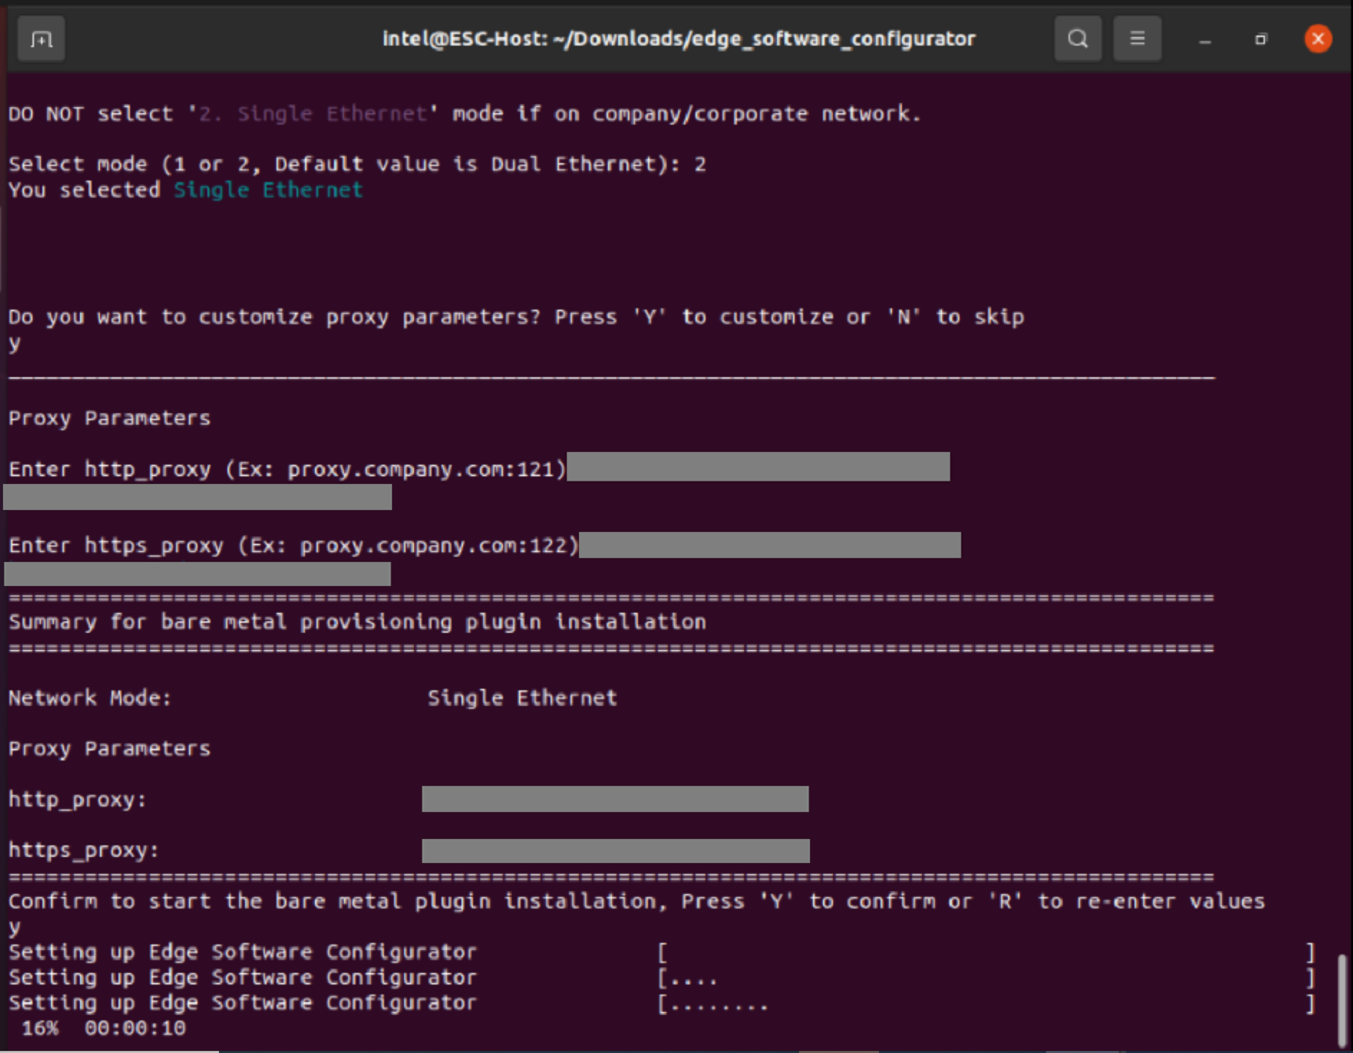Expand search options in the terminal
Screen dimensions: 1353x1053
click(1077, 39)
